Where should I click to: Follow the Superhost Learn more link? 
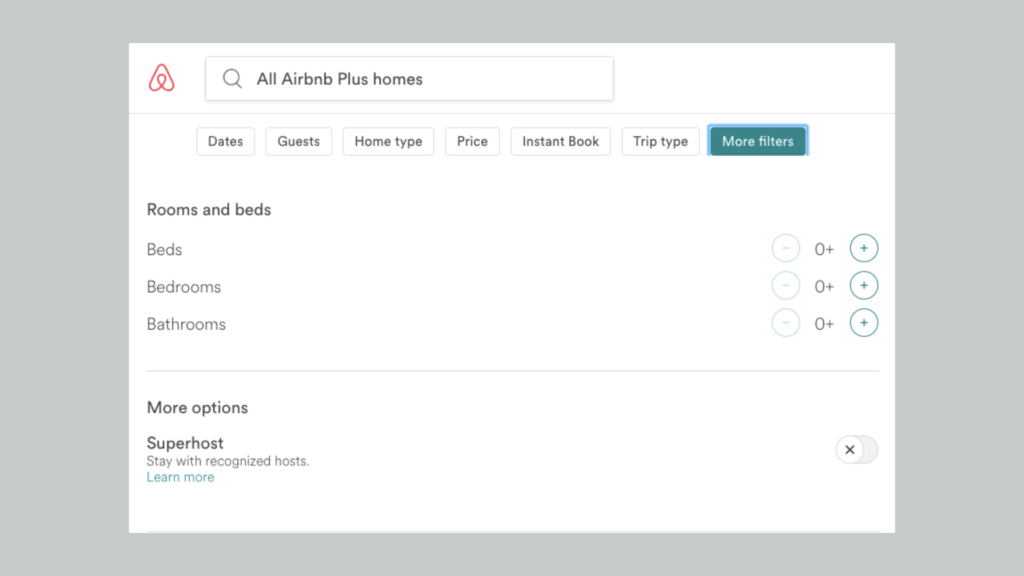tap(180, 477)
